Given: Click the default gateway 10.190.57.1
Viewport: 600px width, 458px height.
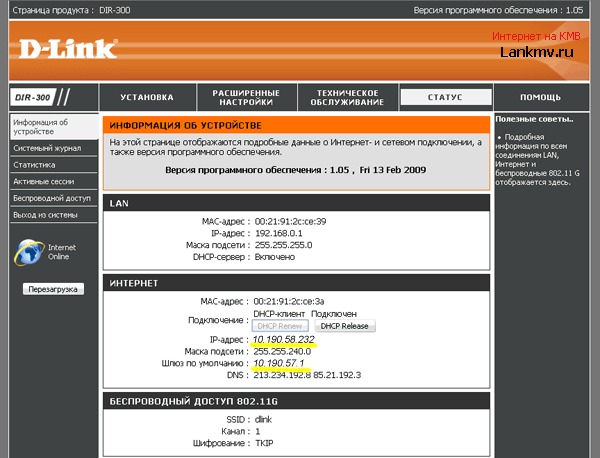Looking at the screenshot, I should coord(279,363).
